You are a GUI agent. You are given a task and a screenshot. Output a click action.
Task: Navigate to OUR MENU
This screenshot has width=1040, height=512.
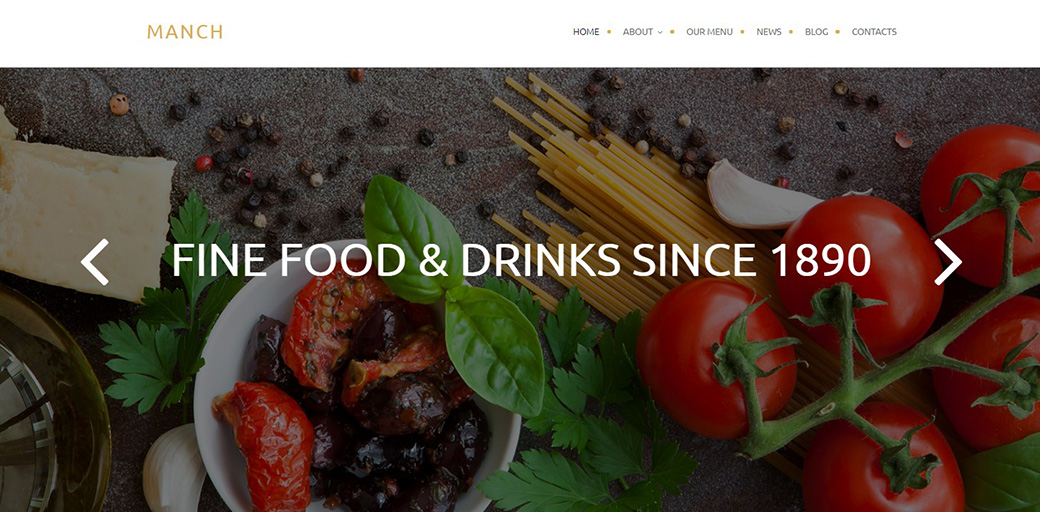click(709, 32)
